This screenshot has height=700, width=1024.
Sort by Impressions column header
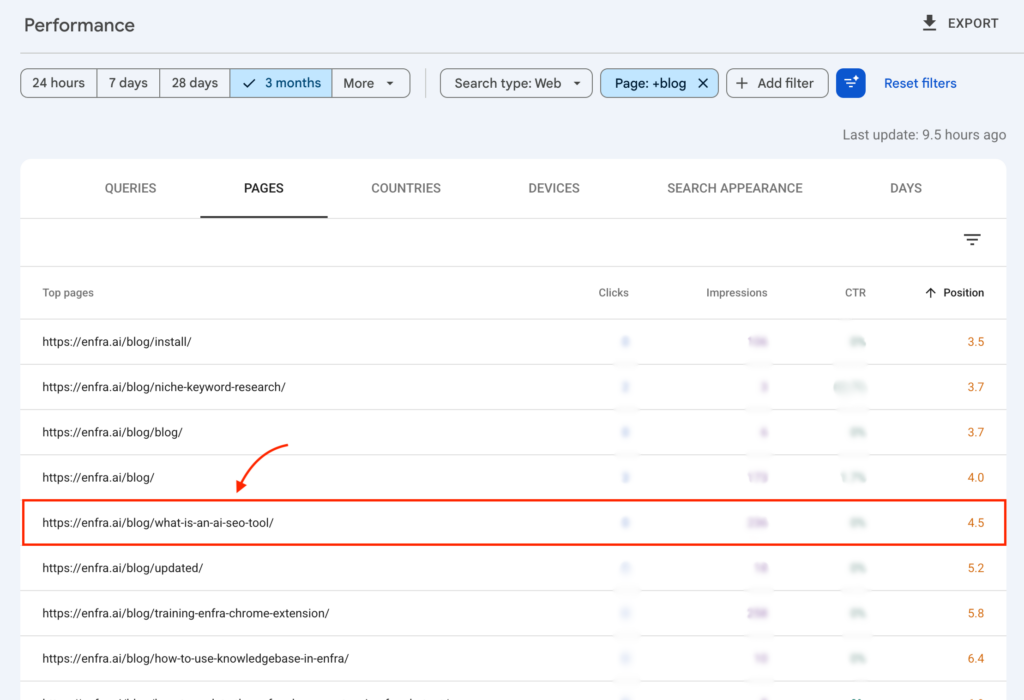click(736, 293)
